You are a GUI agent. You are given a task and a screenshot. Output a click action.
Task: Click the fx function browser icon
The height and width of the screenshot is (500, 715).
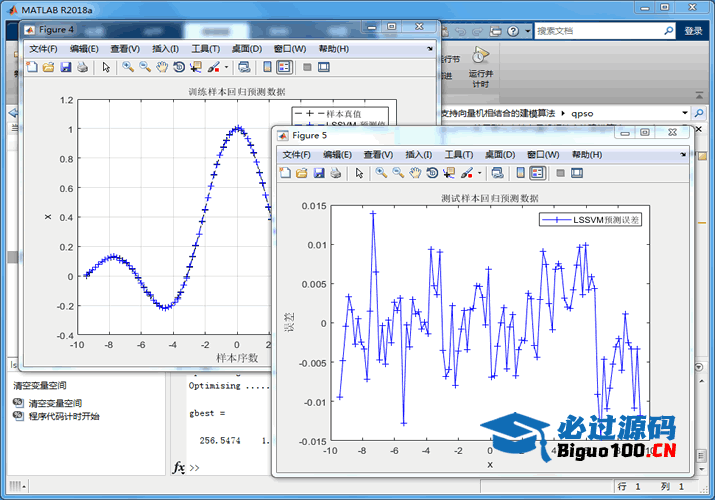179,468
